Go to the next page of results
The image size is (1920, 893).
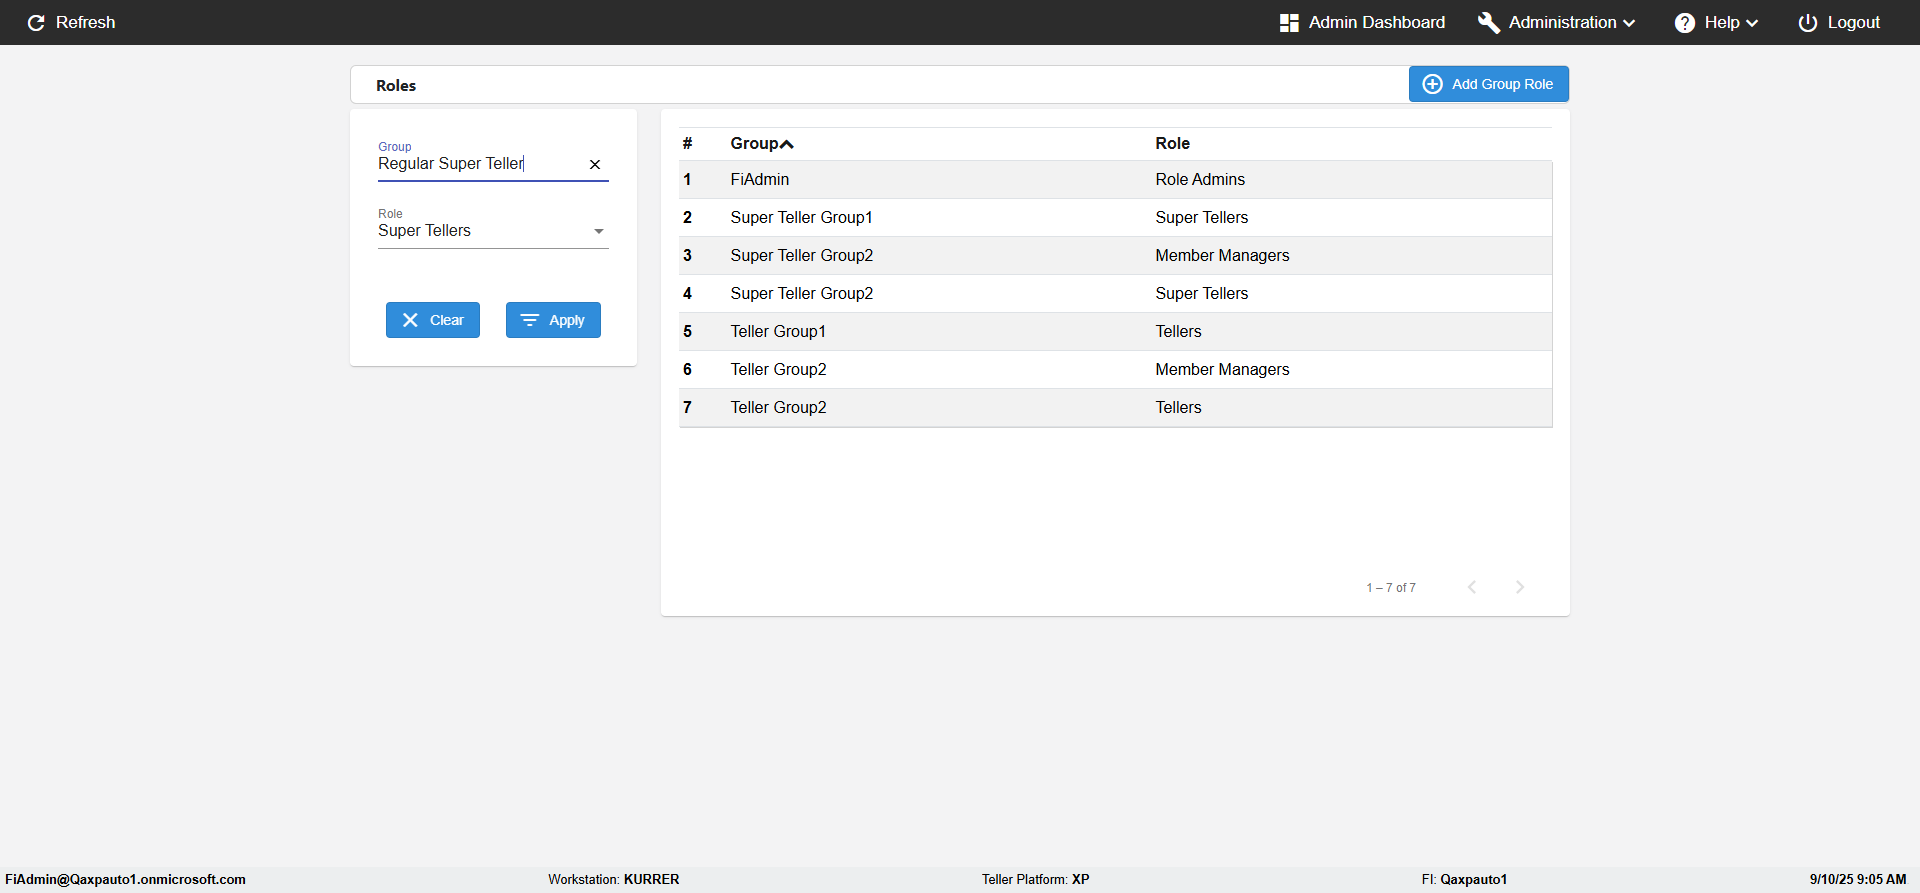click(x=1520, y=587)
